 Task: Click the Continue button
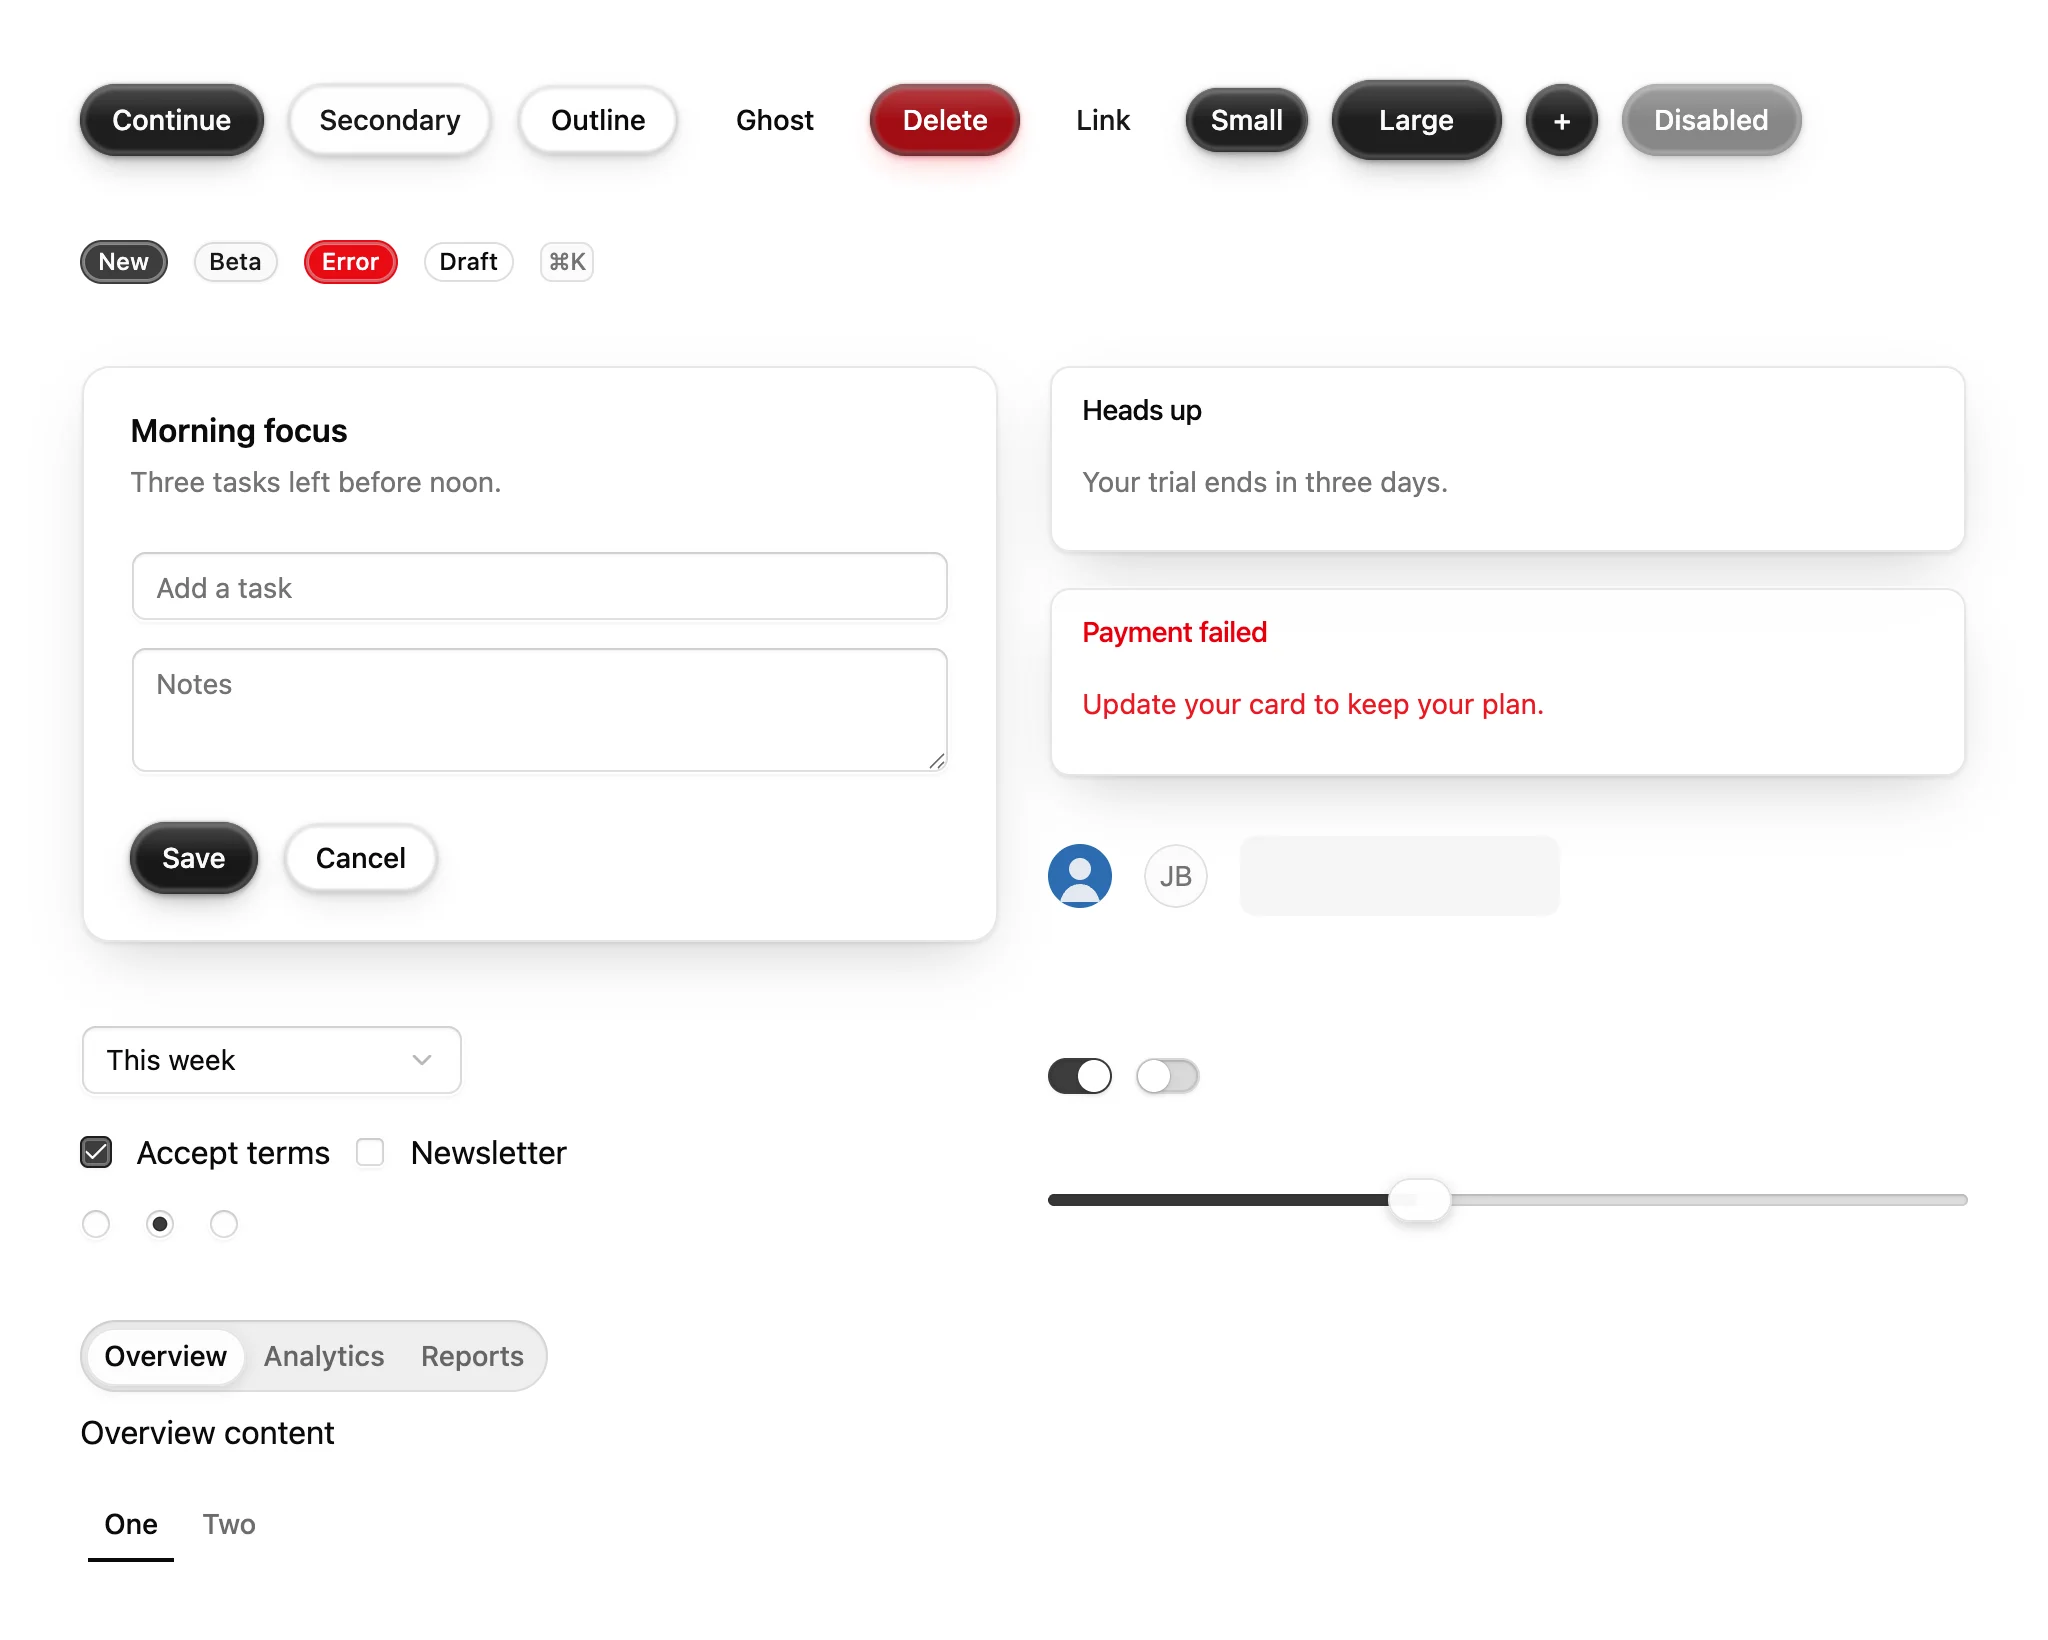point(172,120)
